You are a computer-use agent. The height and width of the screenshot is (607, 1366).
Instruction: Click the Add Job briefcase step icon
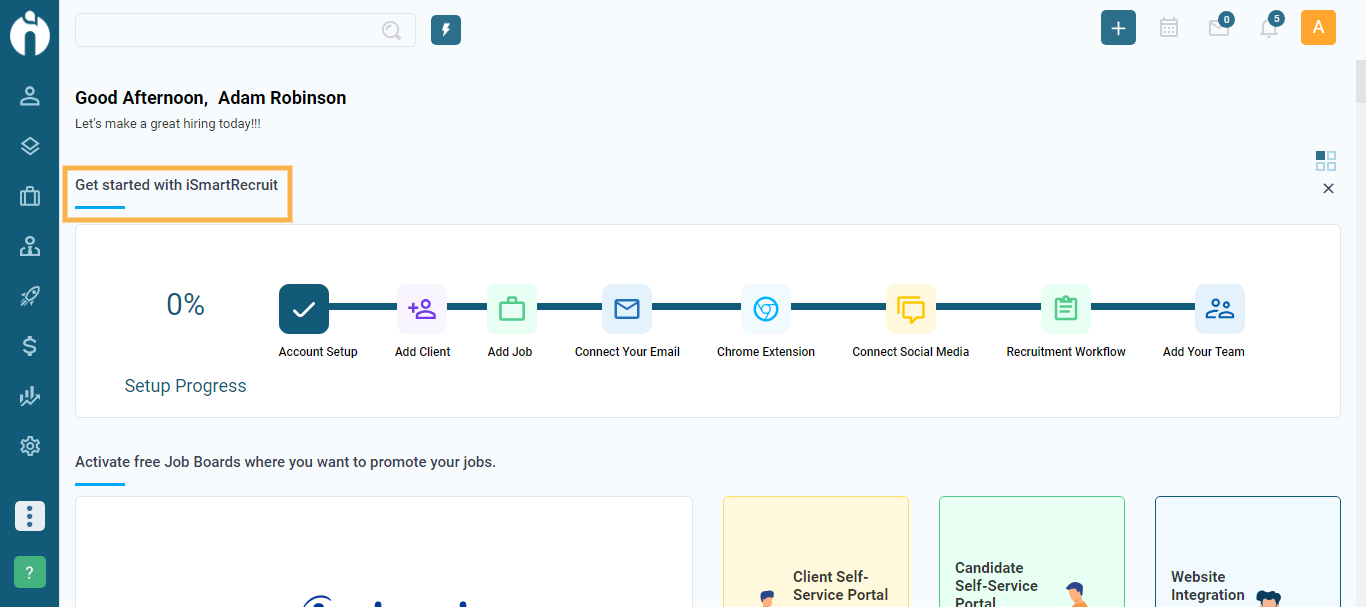point(512,309)
